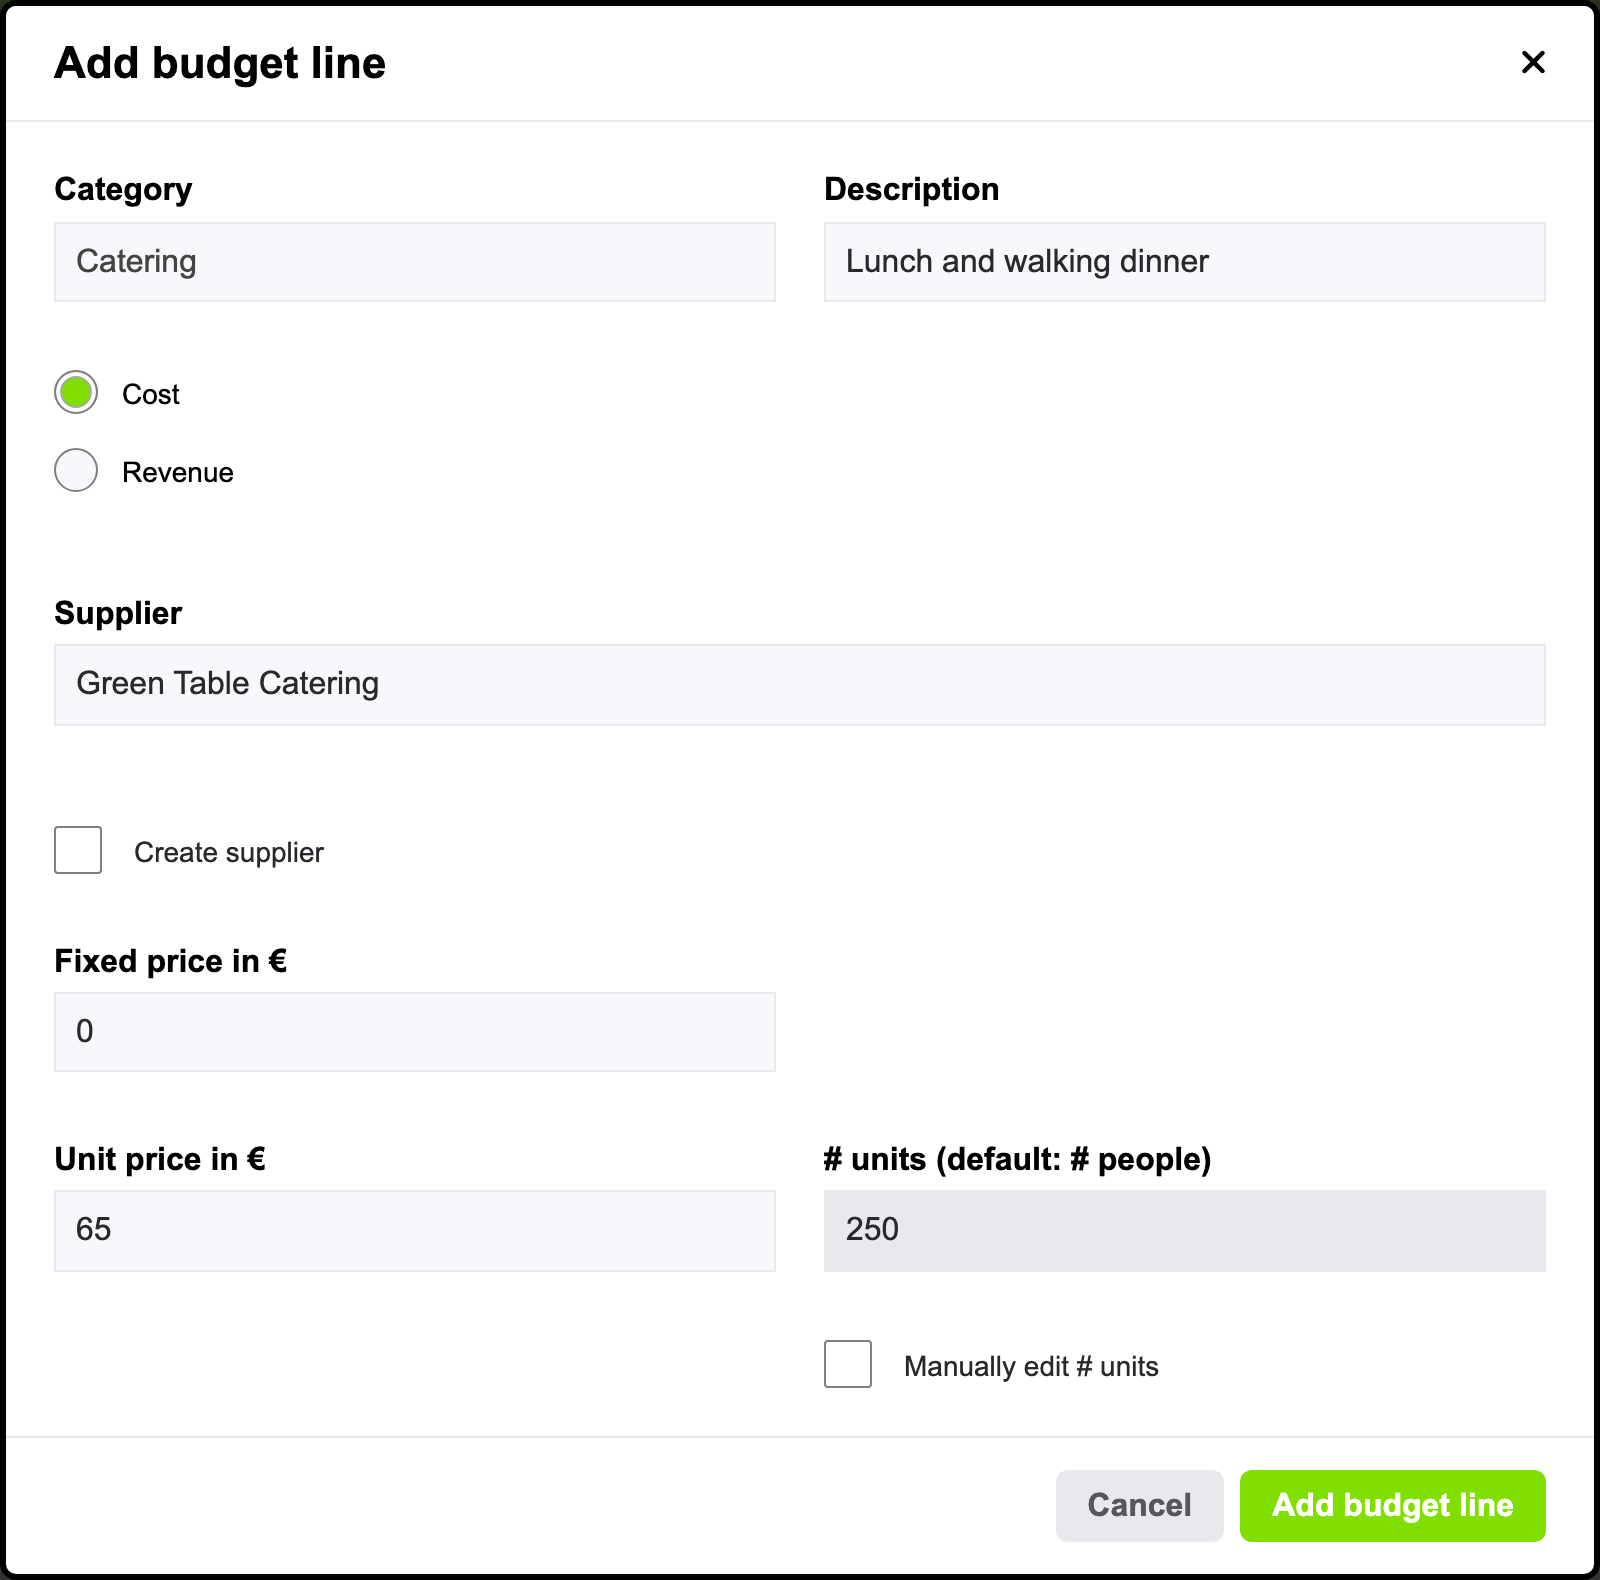
Task: Click the Unit price field showing 65
Action: [x=415, y=1231]
